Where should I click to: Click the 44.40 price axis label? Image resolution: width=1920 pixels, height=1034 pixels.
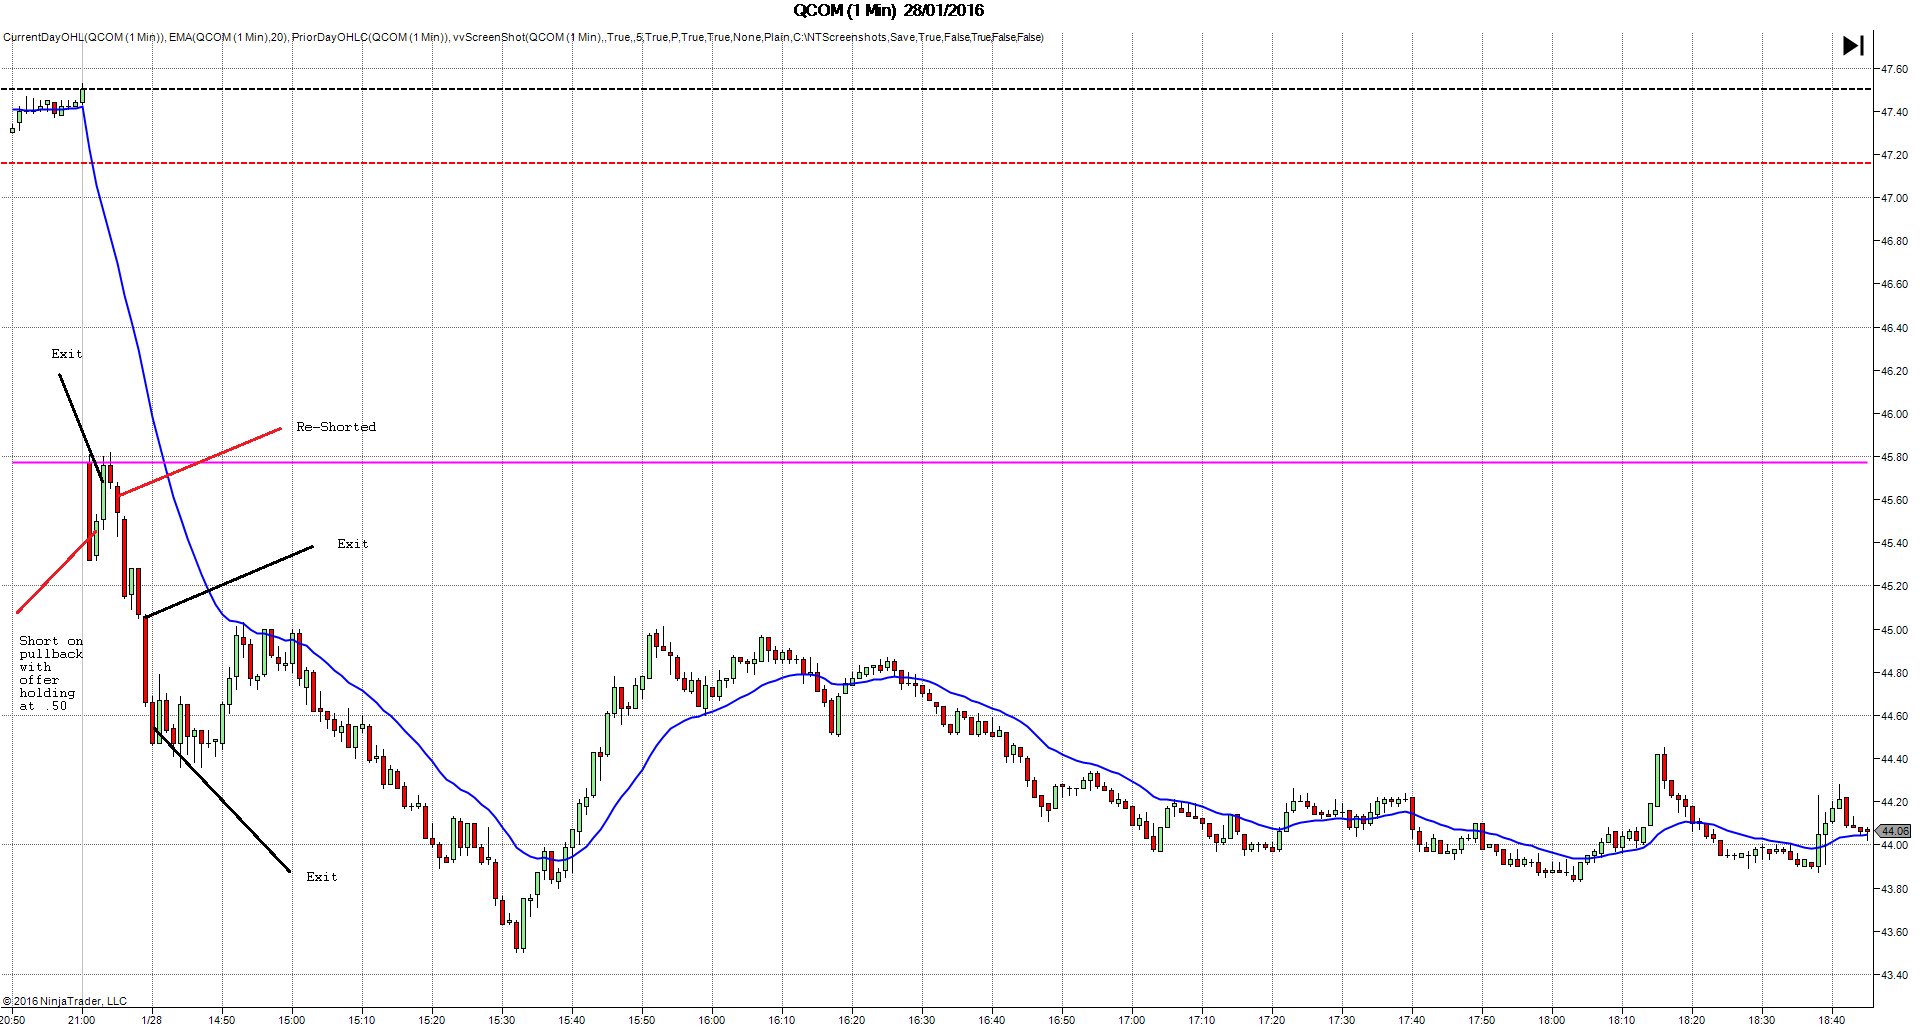tap(1894, 760)
